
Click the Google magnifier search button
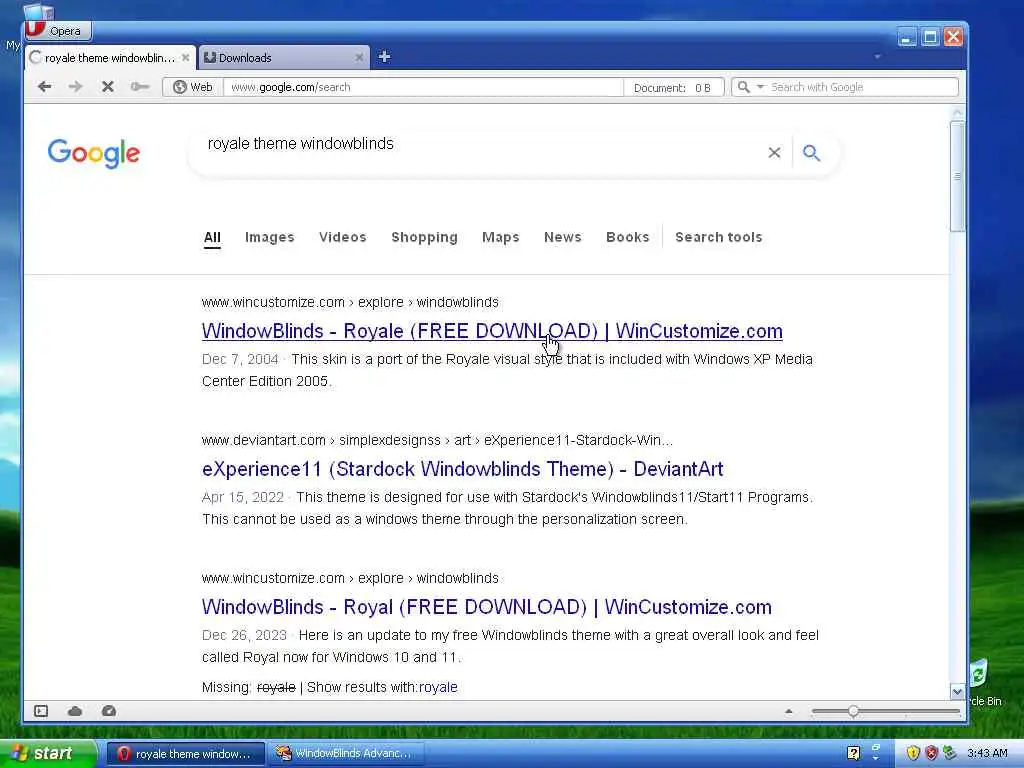pyautogui.click(x=811, y=153)
